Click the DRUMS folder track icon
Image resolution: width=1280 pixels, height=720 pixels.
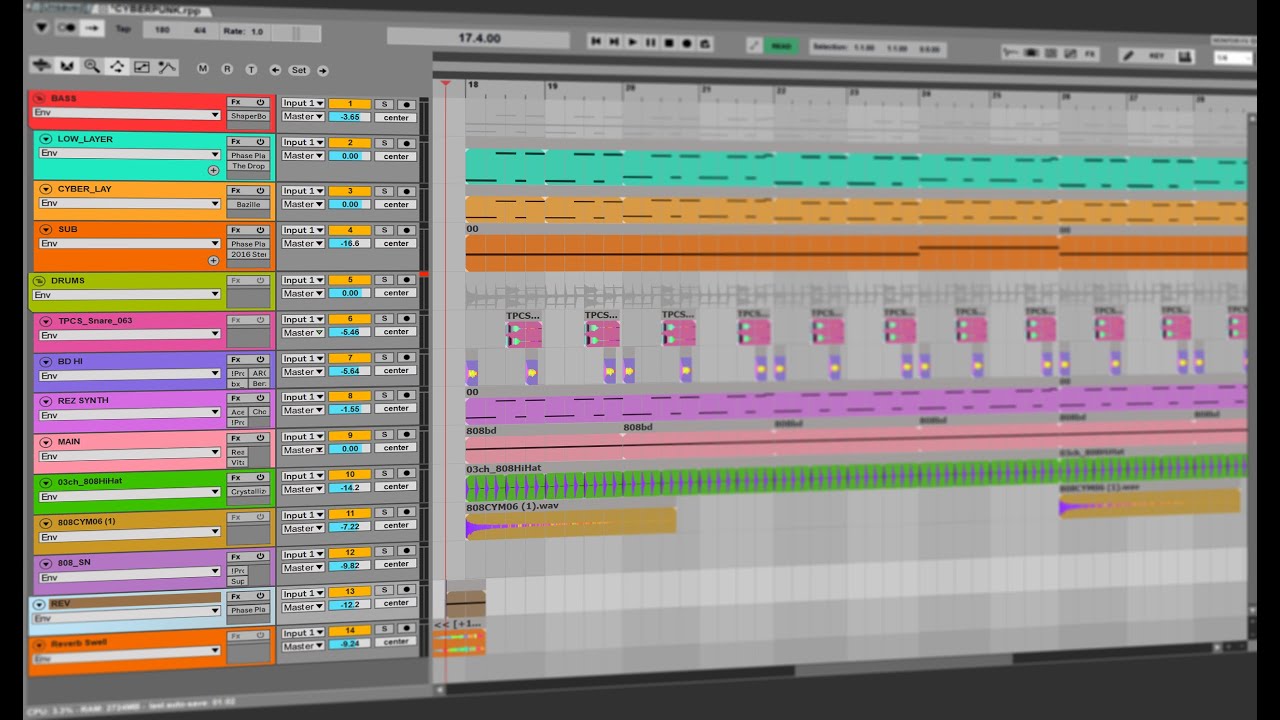pyautogui.click(x=39, y=281)
